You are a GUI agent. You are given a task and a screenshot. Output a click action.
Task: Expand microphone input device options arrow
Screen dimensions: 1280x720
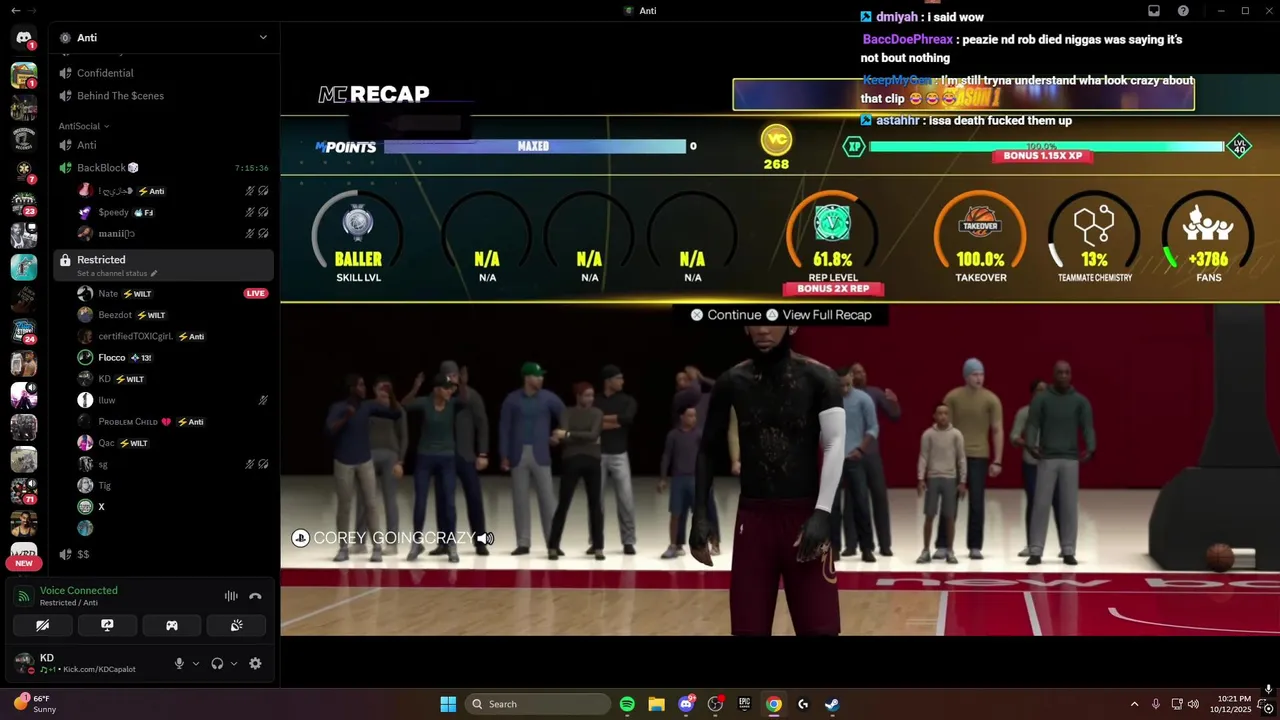click(x=196, y=663)
